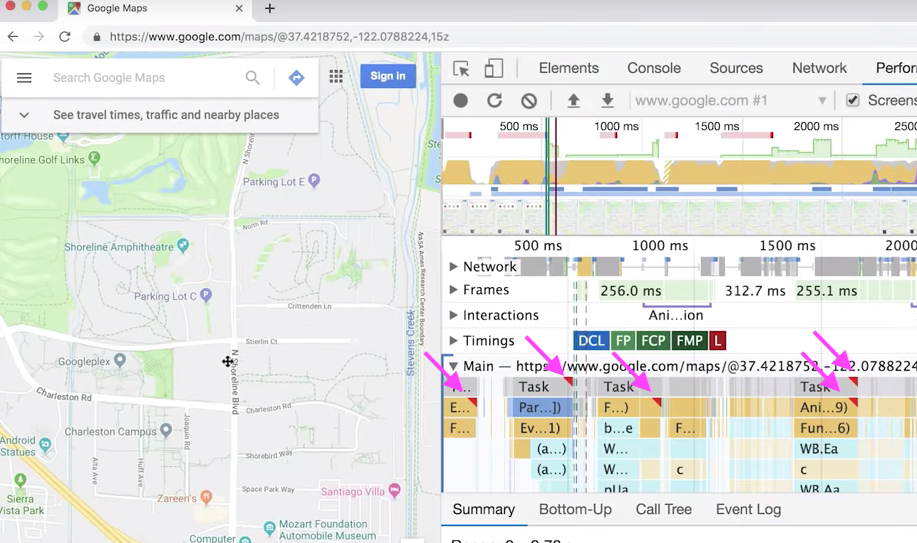The width and height of the screenshot is (917, 543).
Task: Expand the Frames track
Action: (453, 290)
